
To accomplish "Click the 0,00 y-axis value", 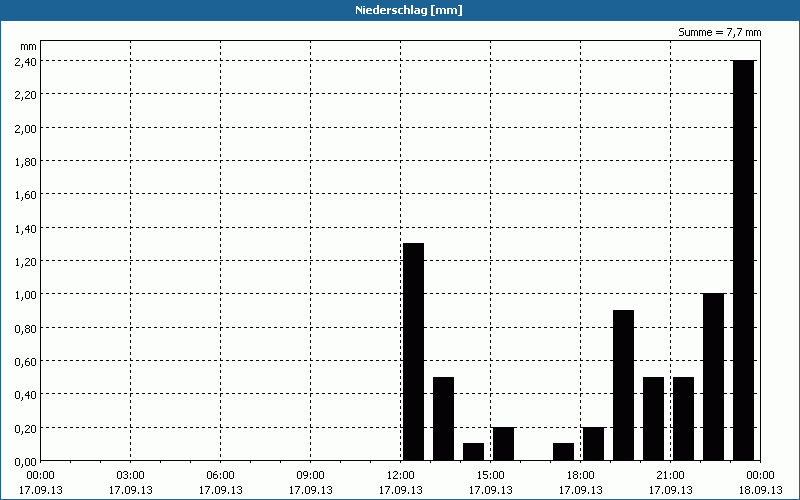I will point(26,461).
